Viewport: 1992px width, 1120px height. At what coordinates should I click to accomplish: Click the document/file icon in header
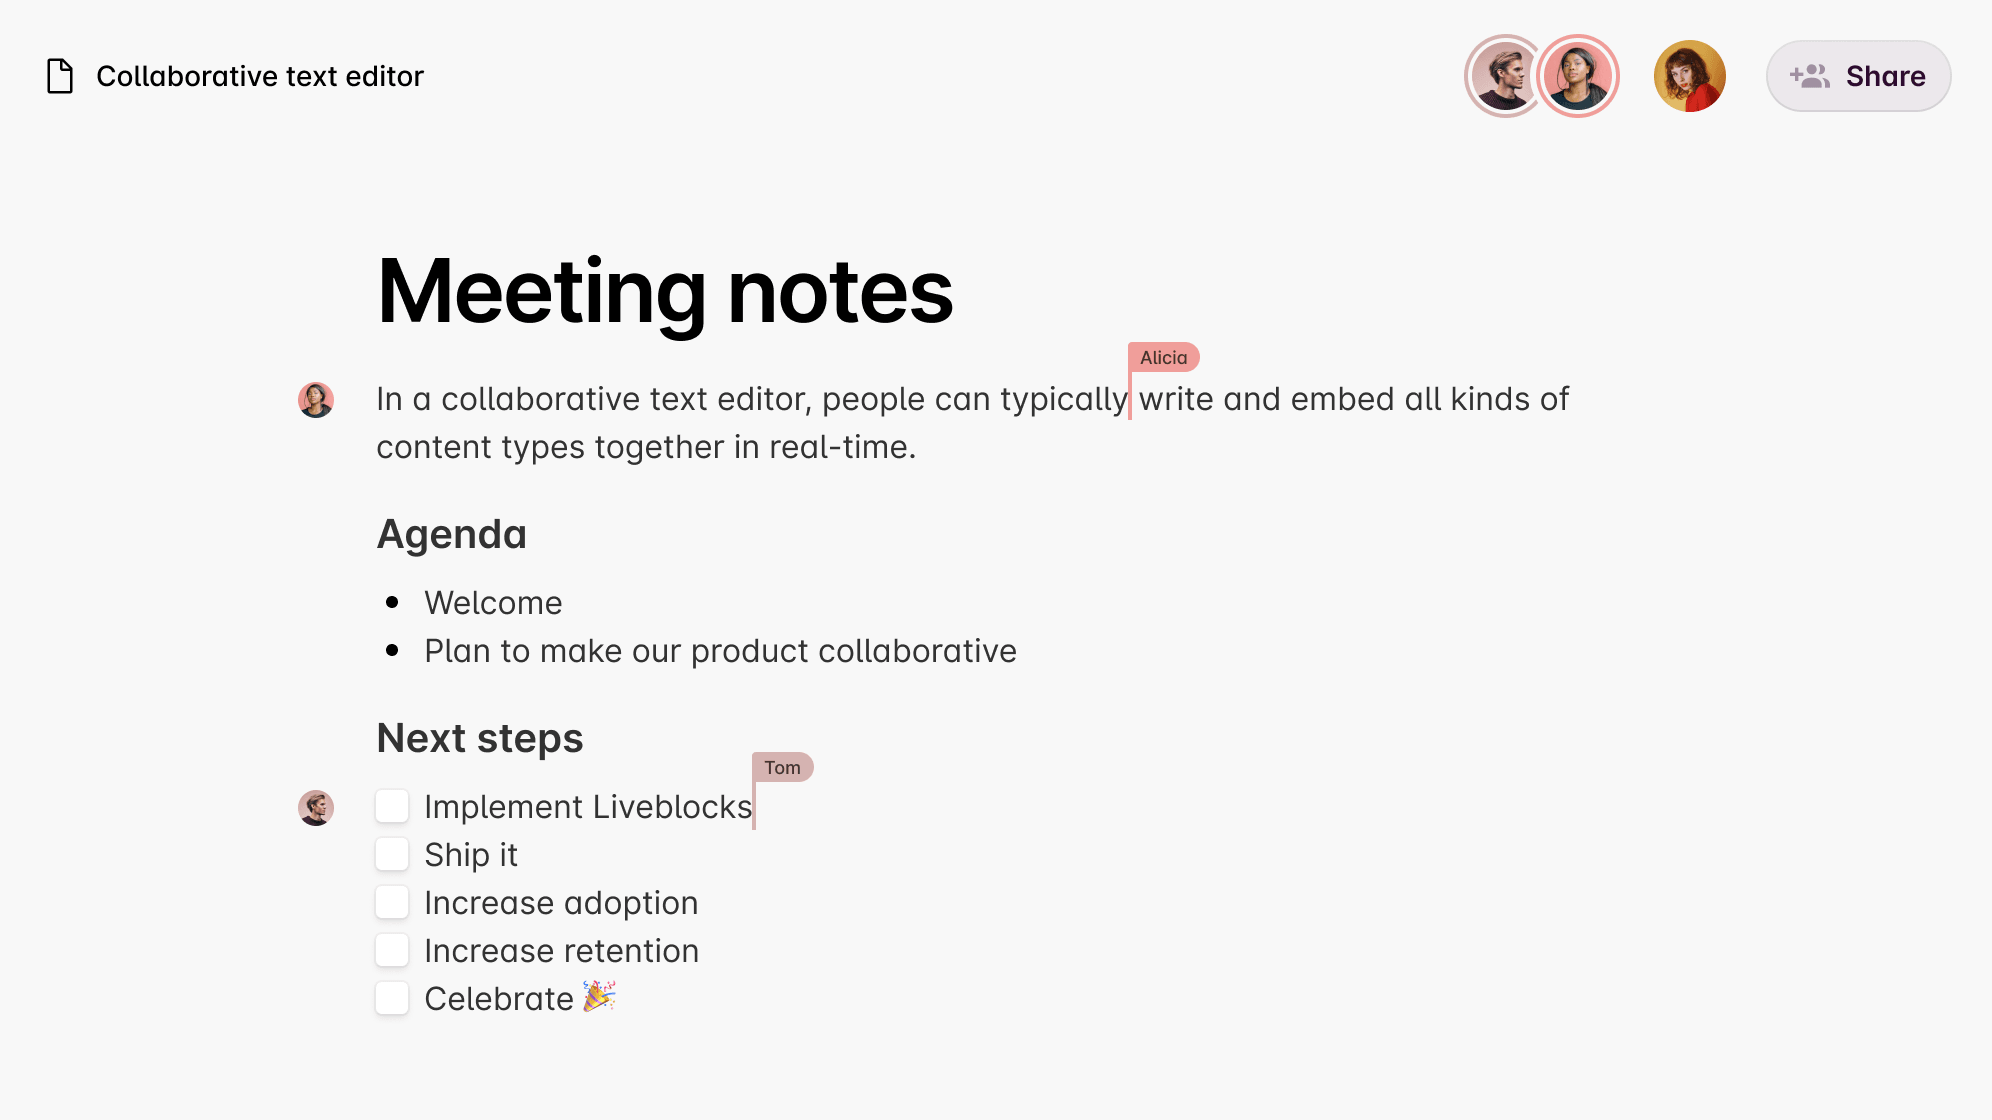62,77
